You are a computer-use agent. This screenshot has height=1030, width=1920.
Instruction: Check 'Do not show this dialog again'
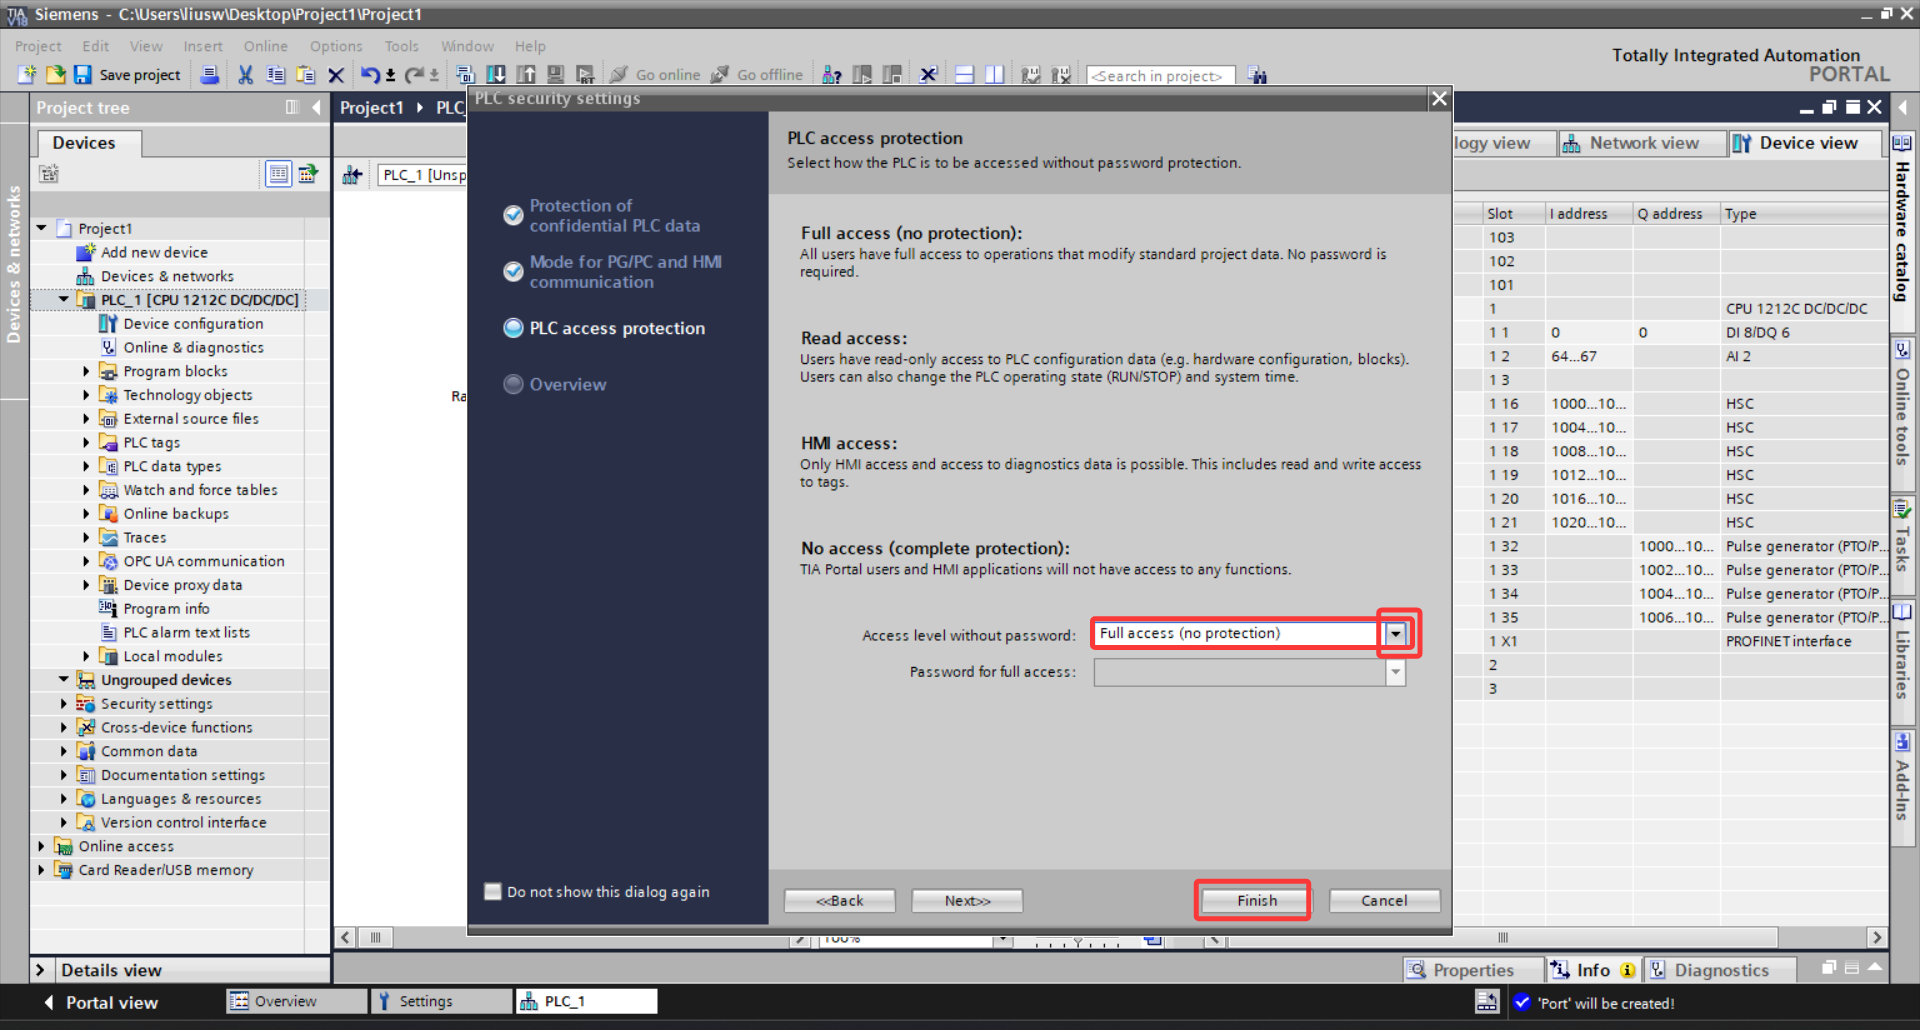tap(493, 891)
